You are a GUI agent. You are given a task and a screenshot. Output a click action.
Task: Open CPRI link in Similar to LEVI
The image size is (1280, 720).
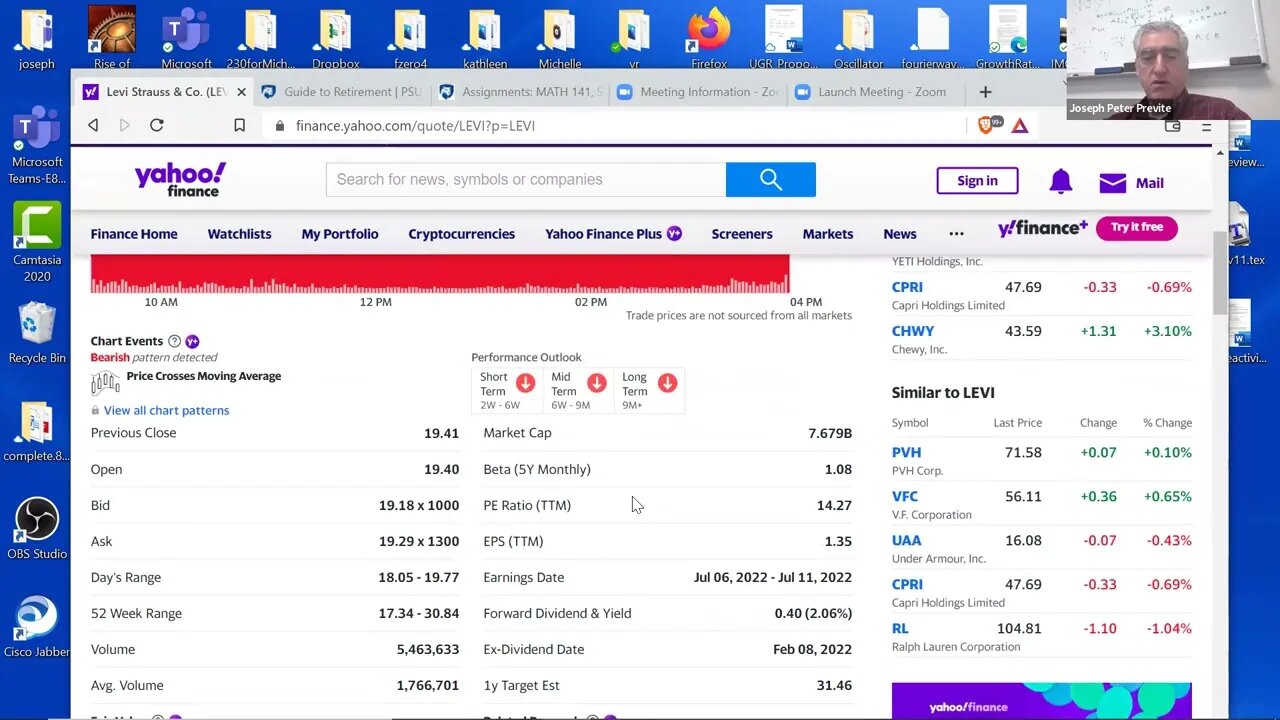907,584
